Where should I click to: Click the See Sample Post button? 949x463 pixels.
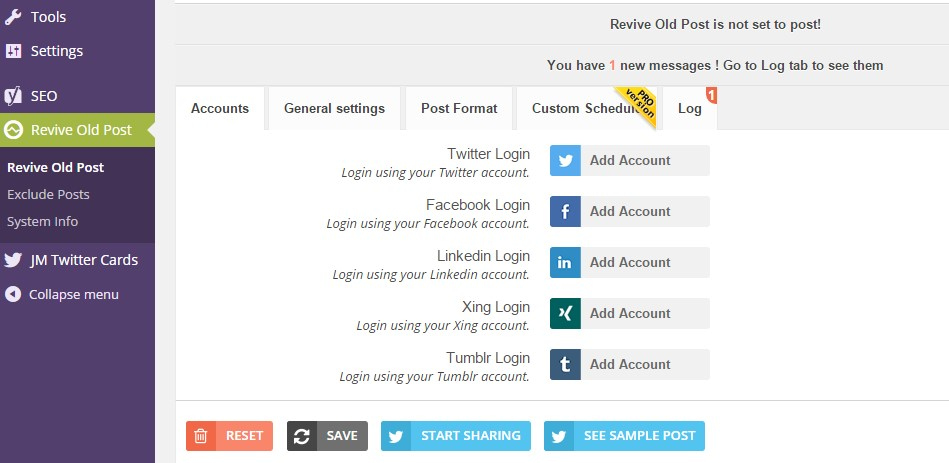tap(624, 436)
